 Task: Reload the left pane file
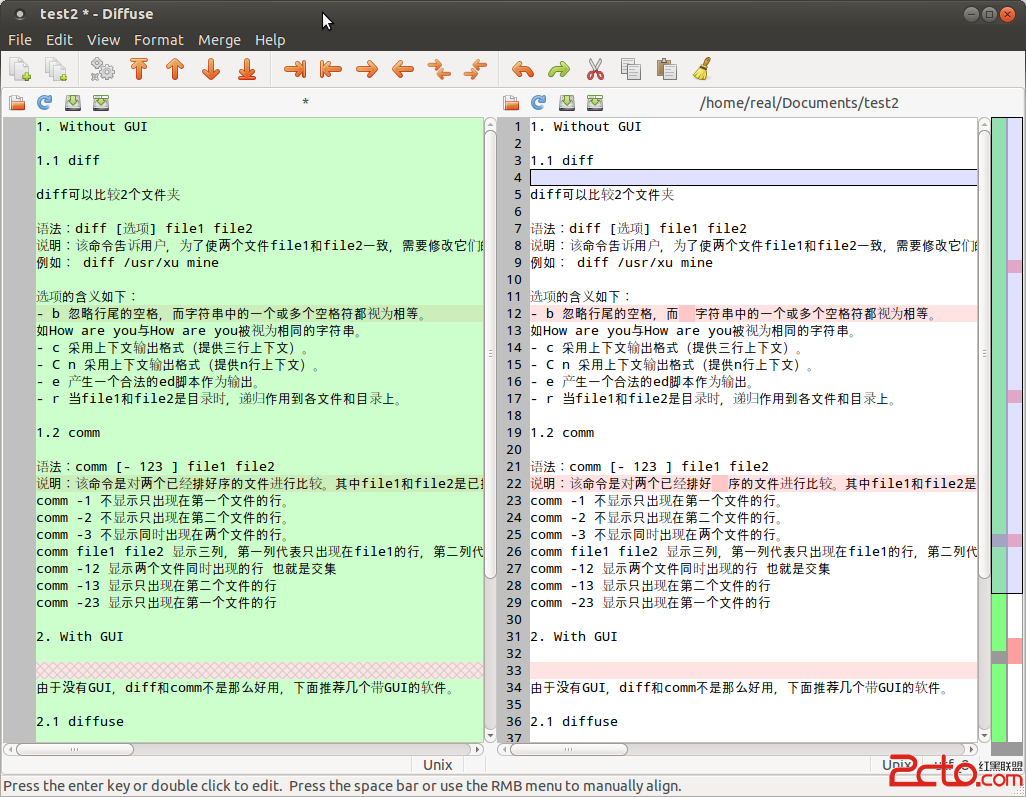[44, 103]
